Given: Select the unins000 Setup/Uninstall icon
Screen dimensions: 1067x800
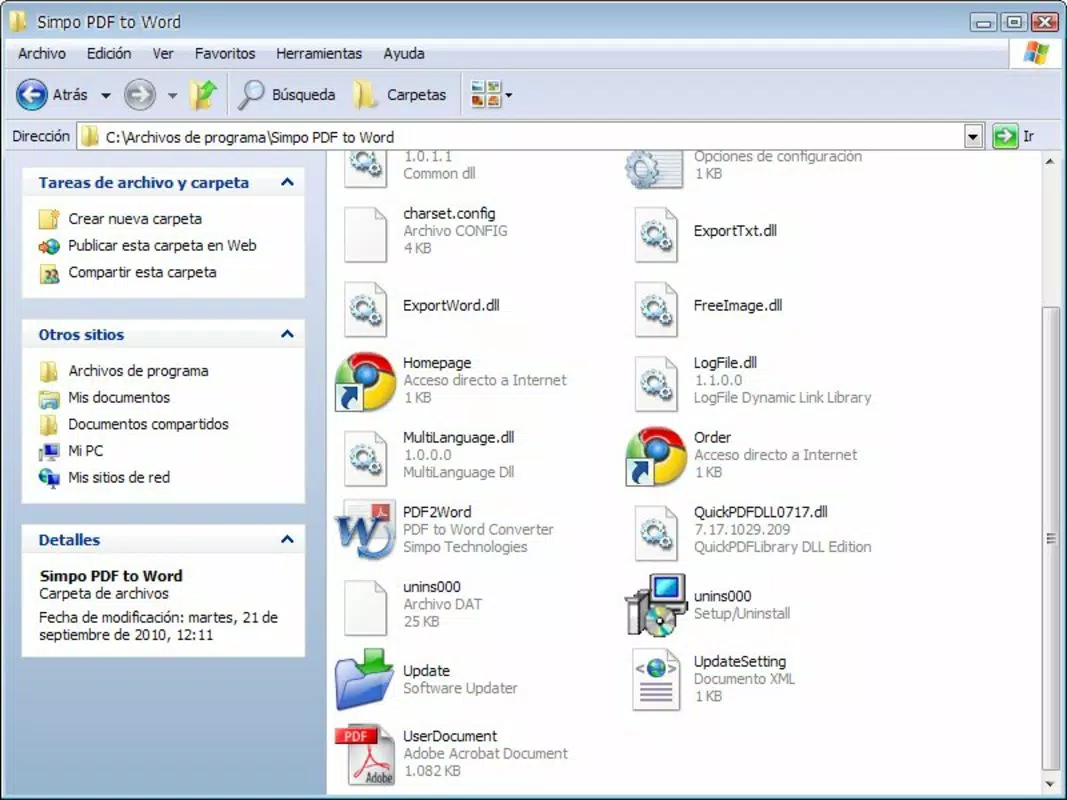Looking at the screenshot, I should point(656,605).
